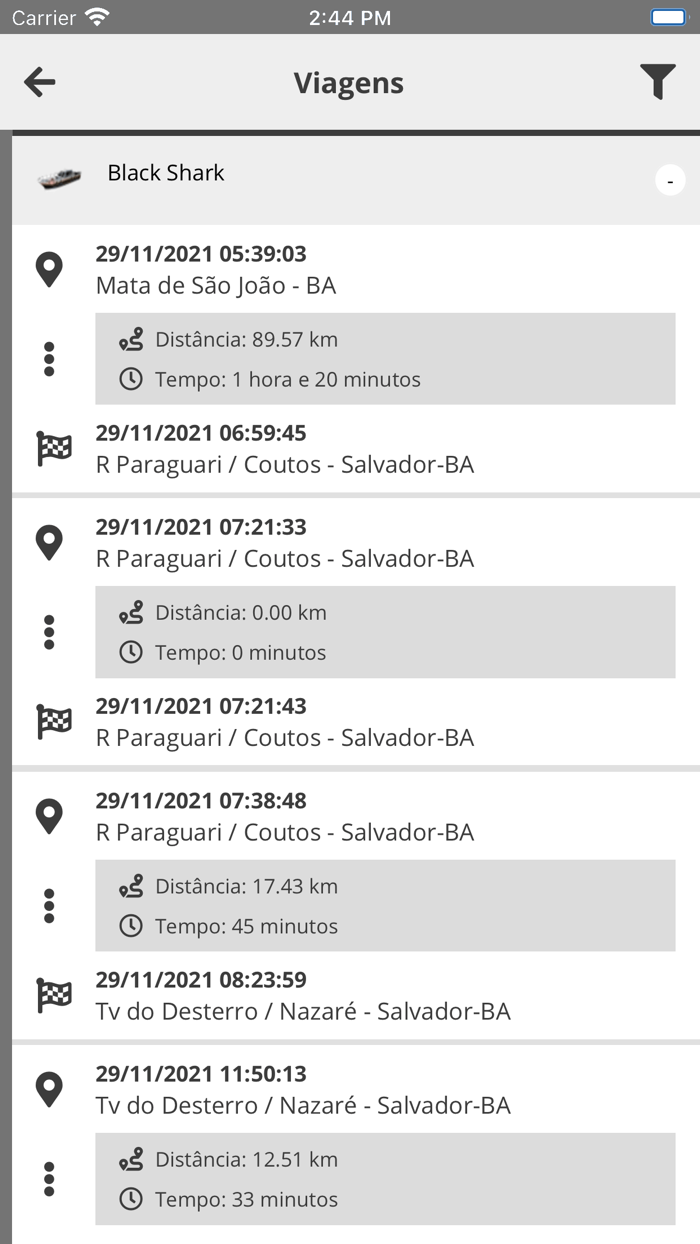Open the three-dot menu next to 0.00 km trip
This screenshot has width=700, height=1244.
[x=49, y=631]
